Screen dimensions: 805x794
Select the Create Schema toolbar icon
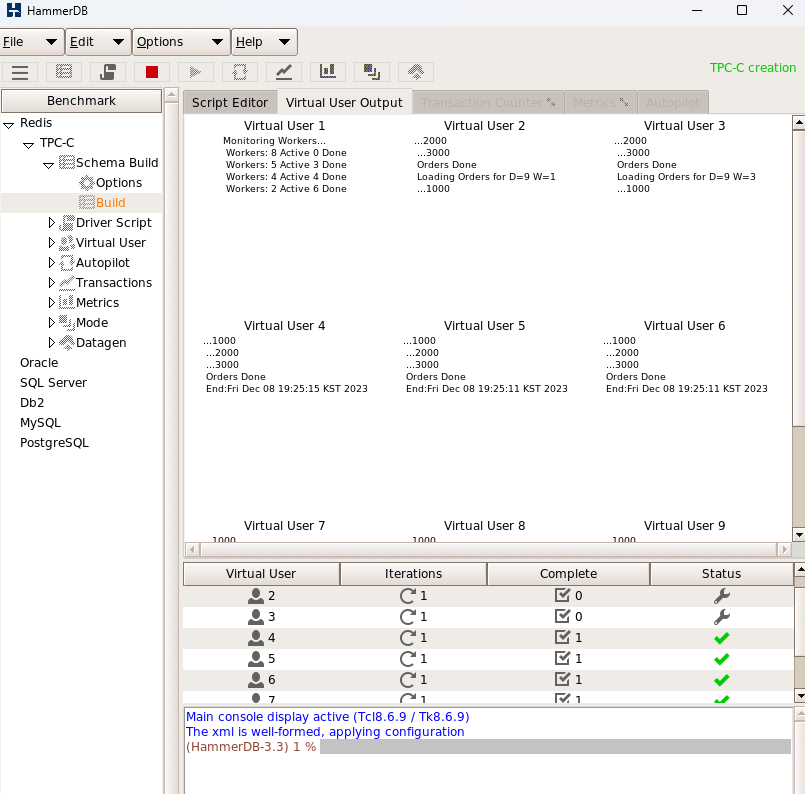click(63, 71)
